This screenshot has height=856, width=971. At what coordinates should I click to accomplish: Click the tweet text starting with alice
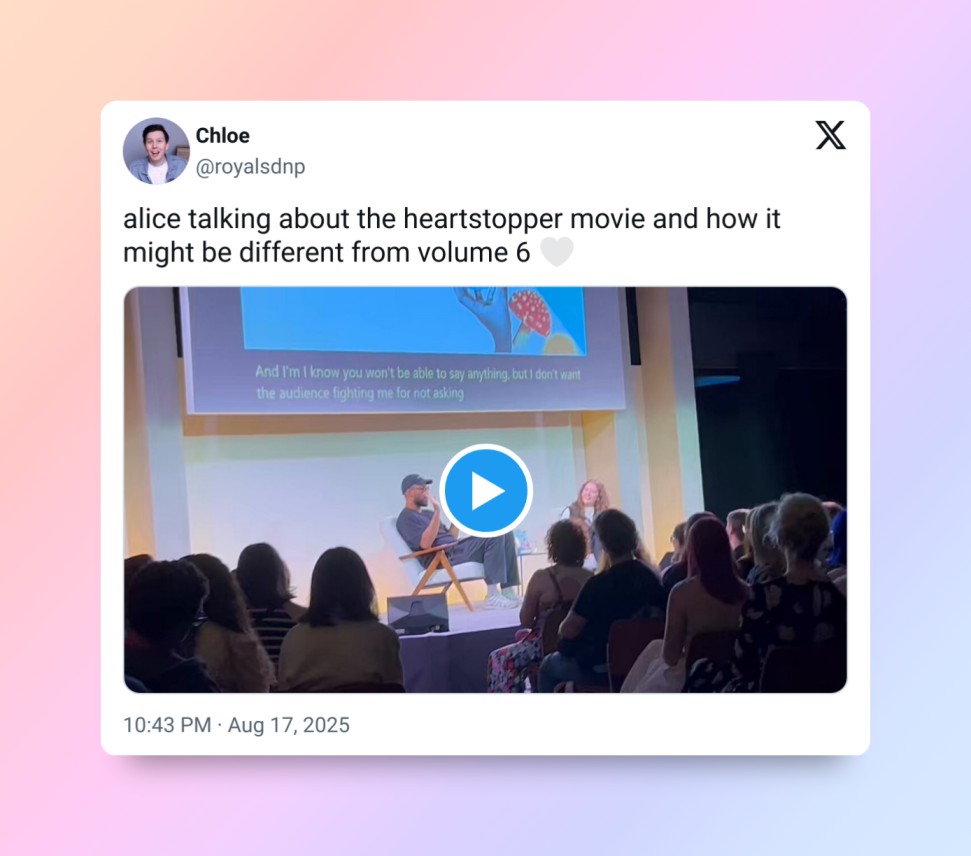[451, 236]
